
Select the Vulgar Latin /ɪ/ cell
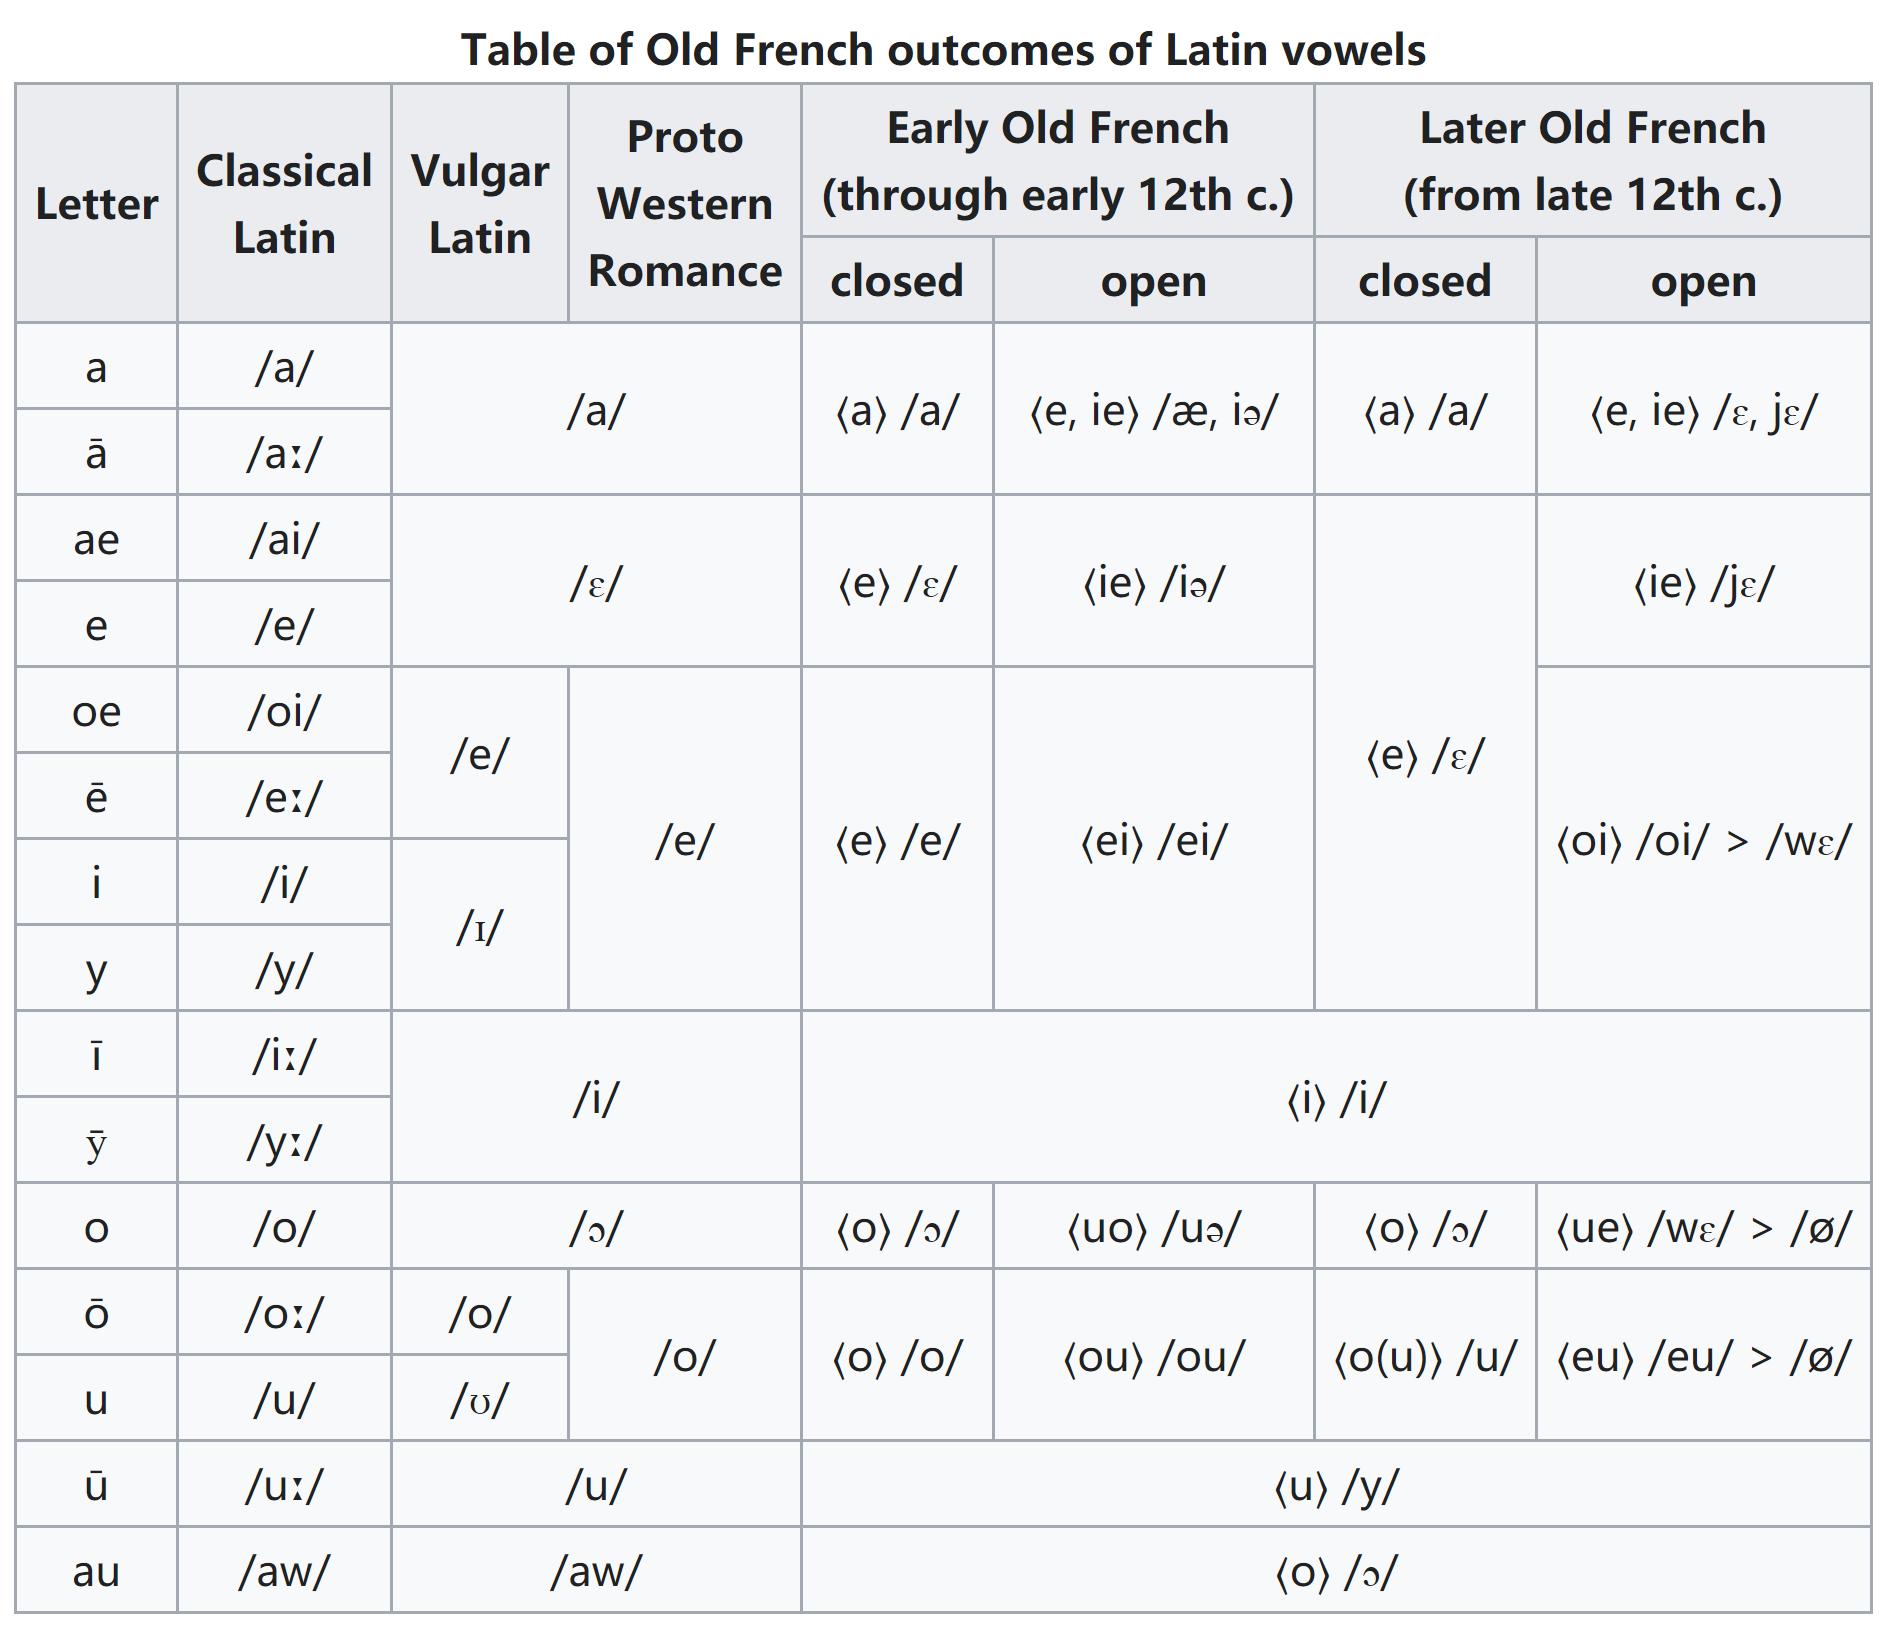(x=479, y=926)
